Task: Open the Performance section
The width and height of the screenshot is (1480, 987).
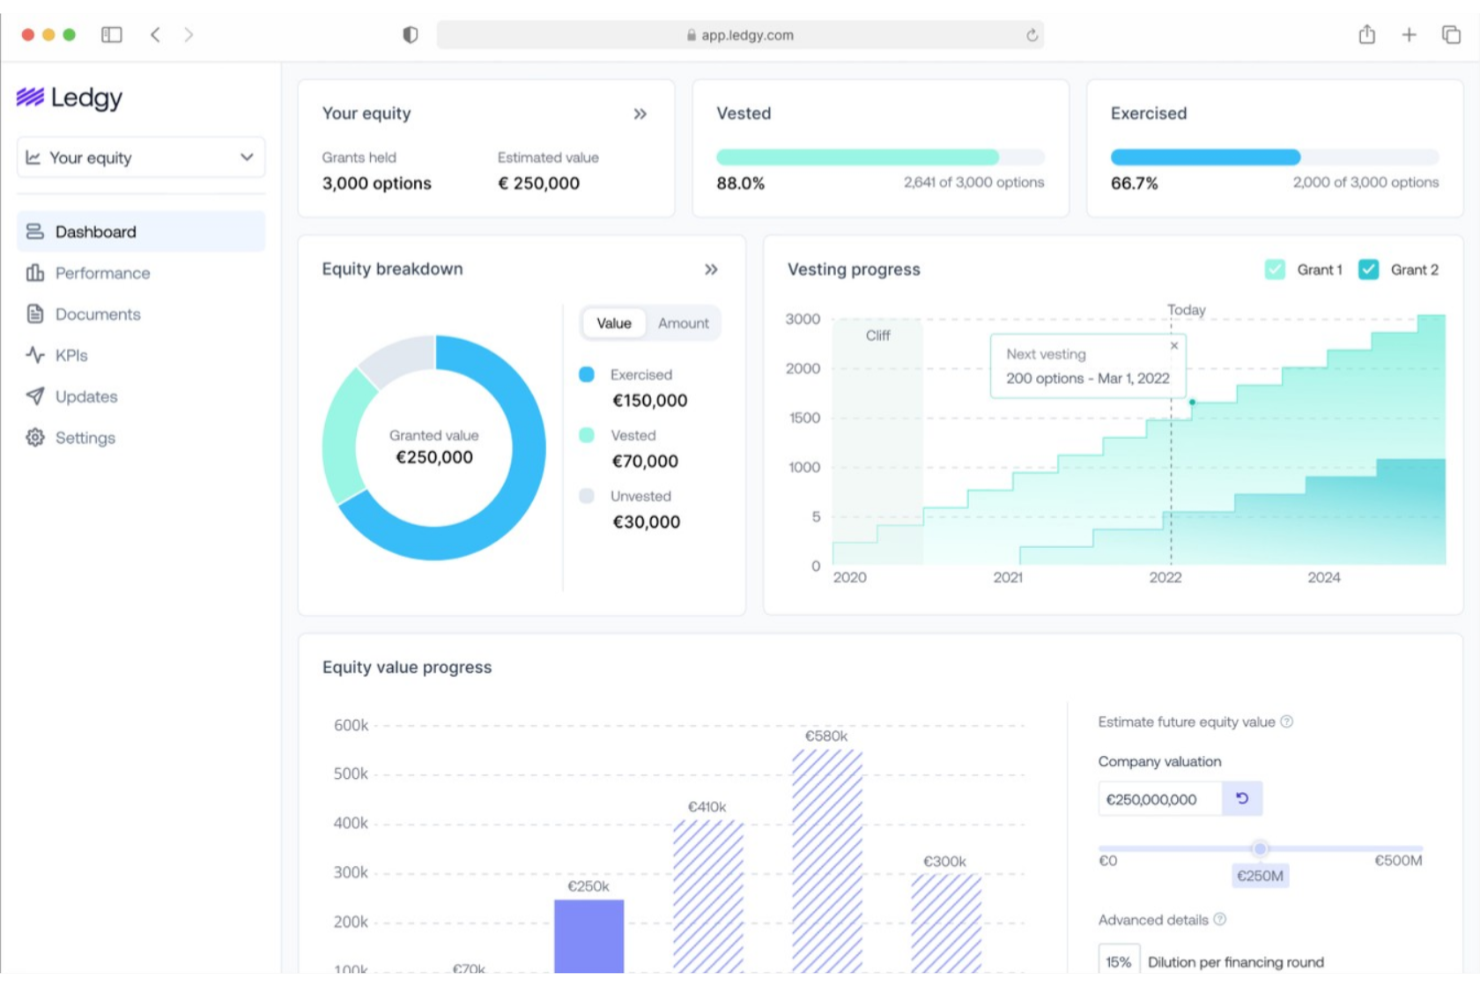Action: click(x=102, y=272)
